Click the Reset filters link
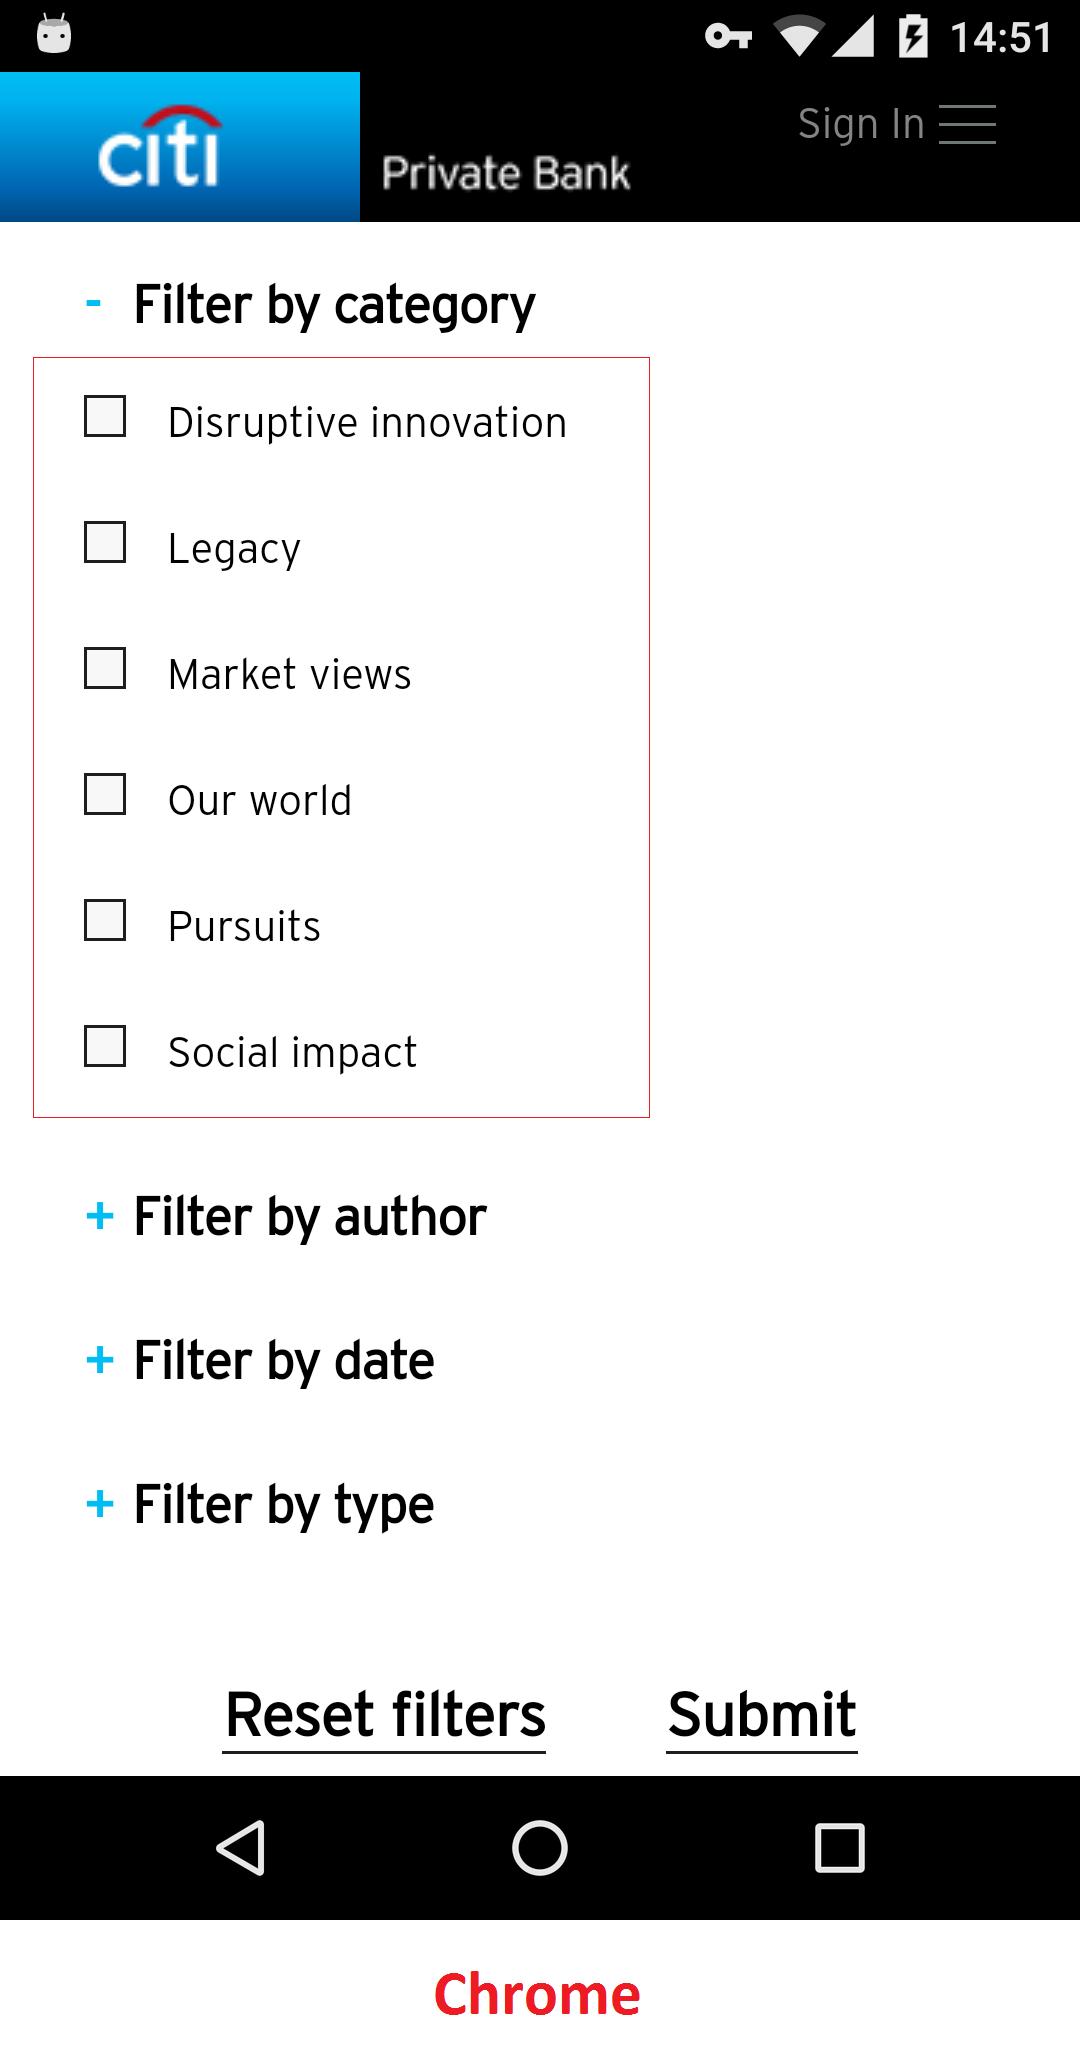This screenshot has width=1080, height=2060. tap(385, 1714)
